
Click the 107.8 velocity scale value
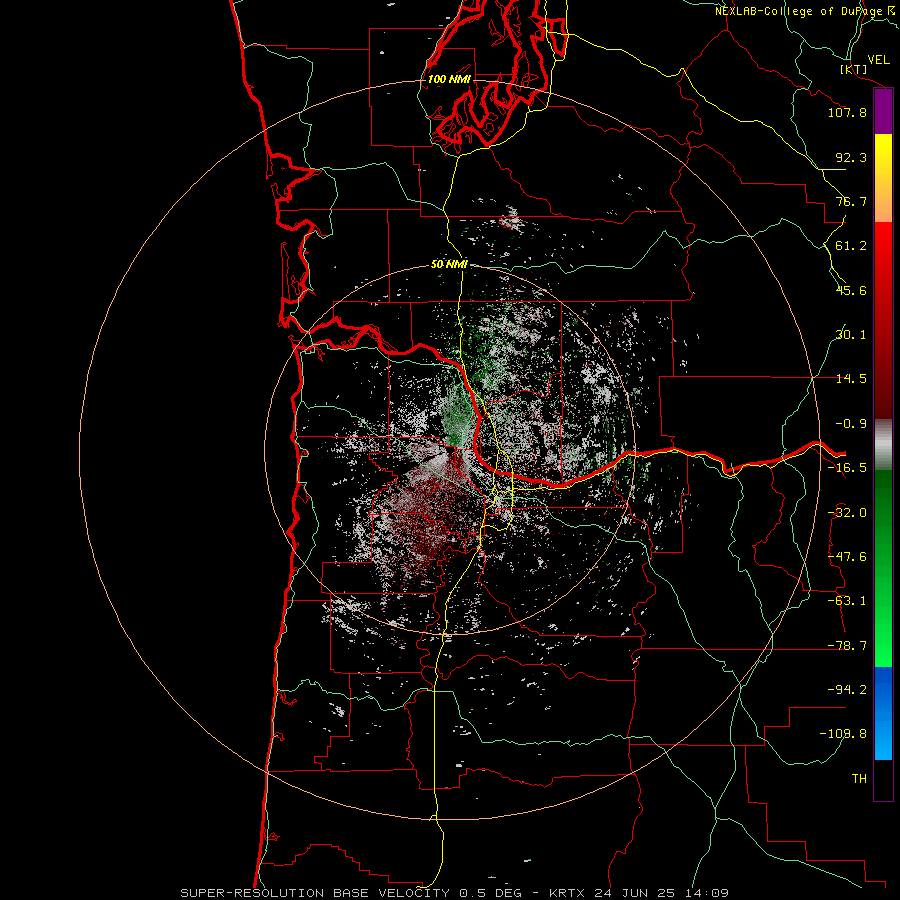pyautogui.click(x=847, y=112)
